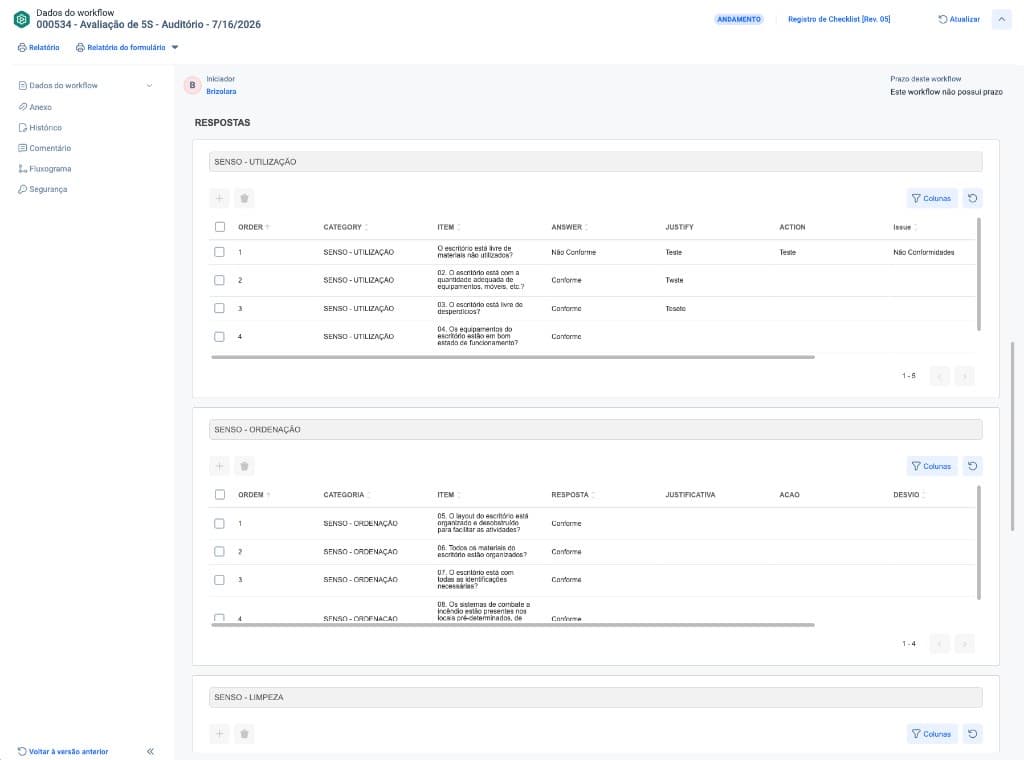The image size is (1024, 760).
Task: Collapse the sidebar with double chevron
Action: [150, 752]
